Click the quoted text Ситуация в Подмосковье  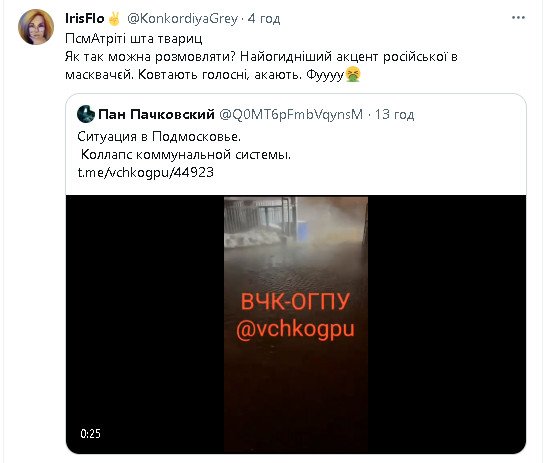click(x=159, y=136)
